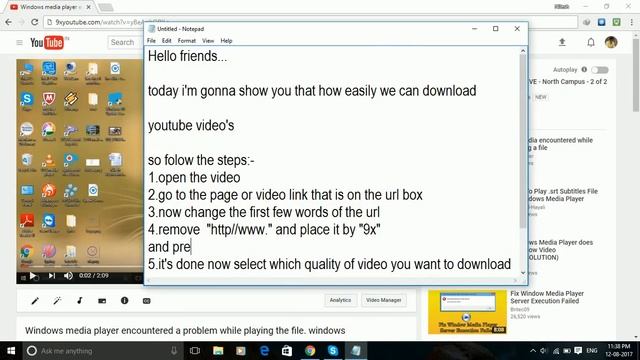Click the Video Manager button

tap(384, 300)
